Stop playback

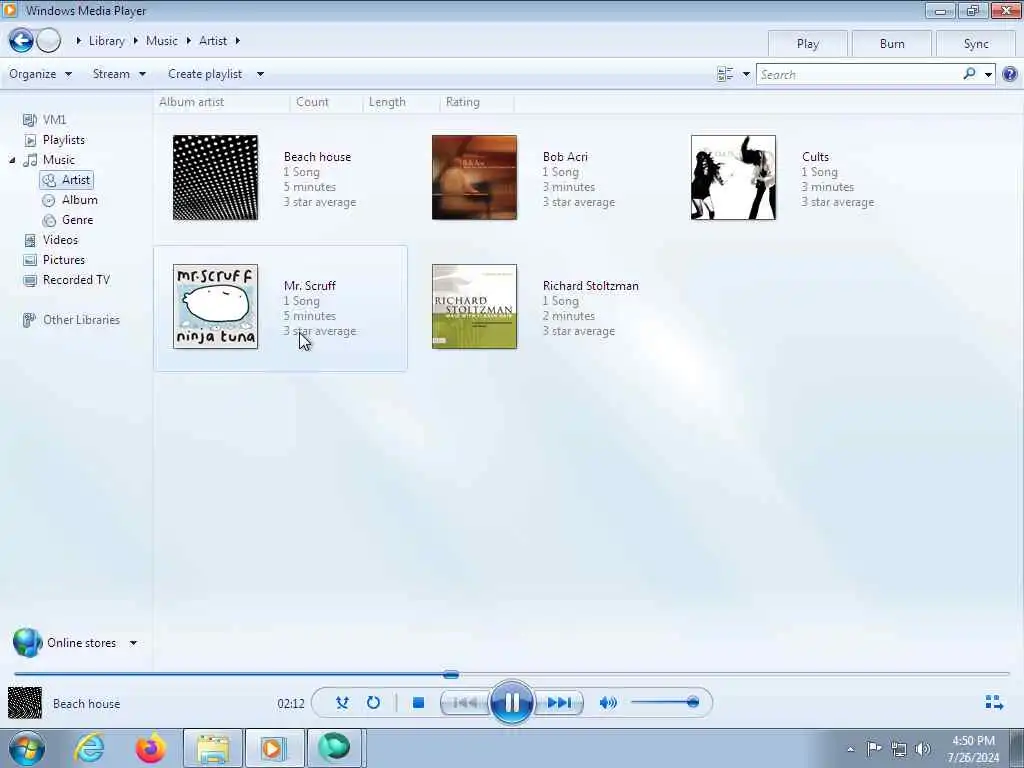pos(419,703)
